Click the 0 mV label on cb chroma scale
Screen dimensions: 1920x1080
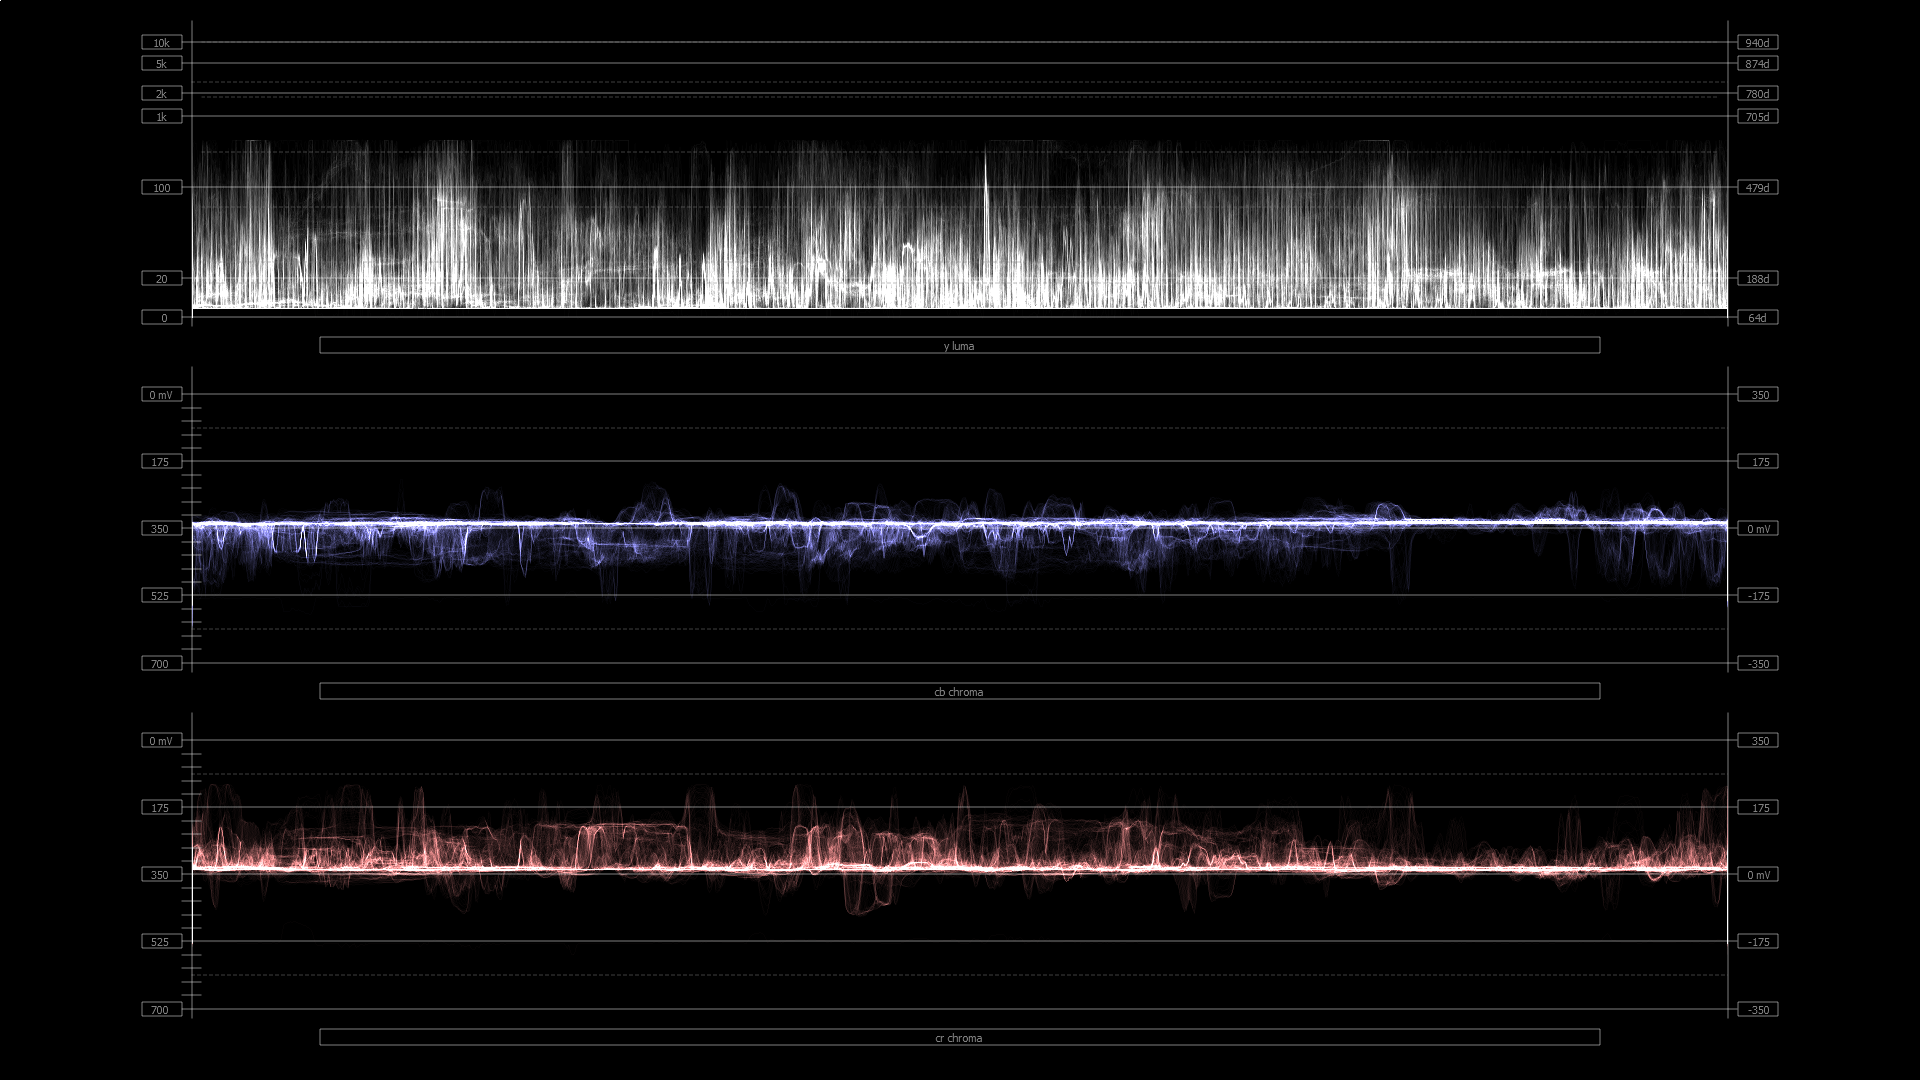(161, 394)
